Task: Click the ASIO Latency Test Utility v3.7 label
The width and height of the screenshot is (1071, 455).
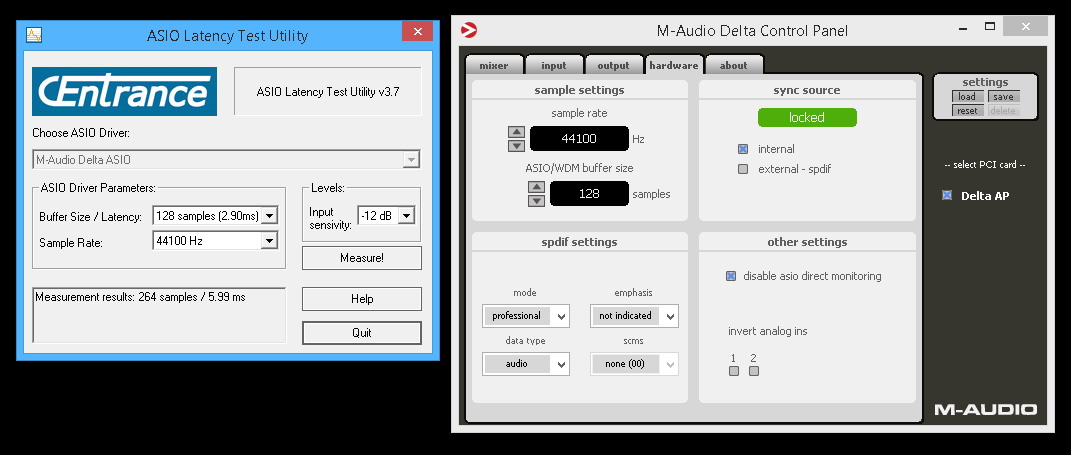Action: 328,92
